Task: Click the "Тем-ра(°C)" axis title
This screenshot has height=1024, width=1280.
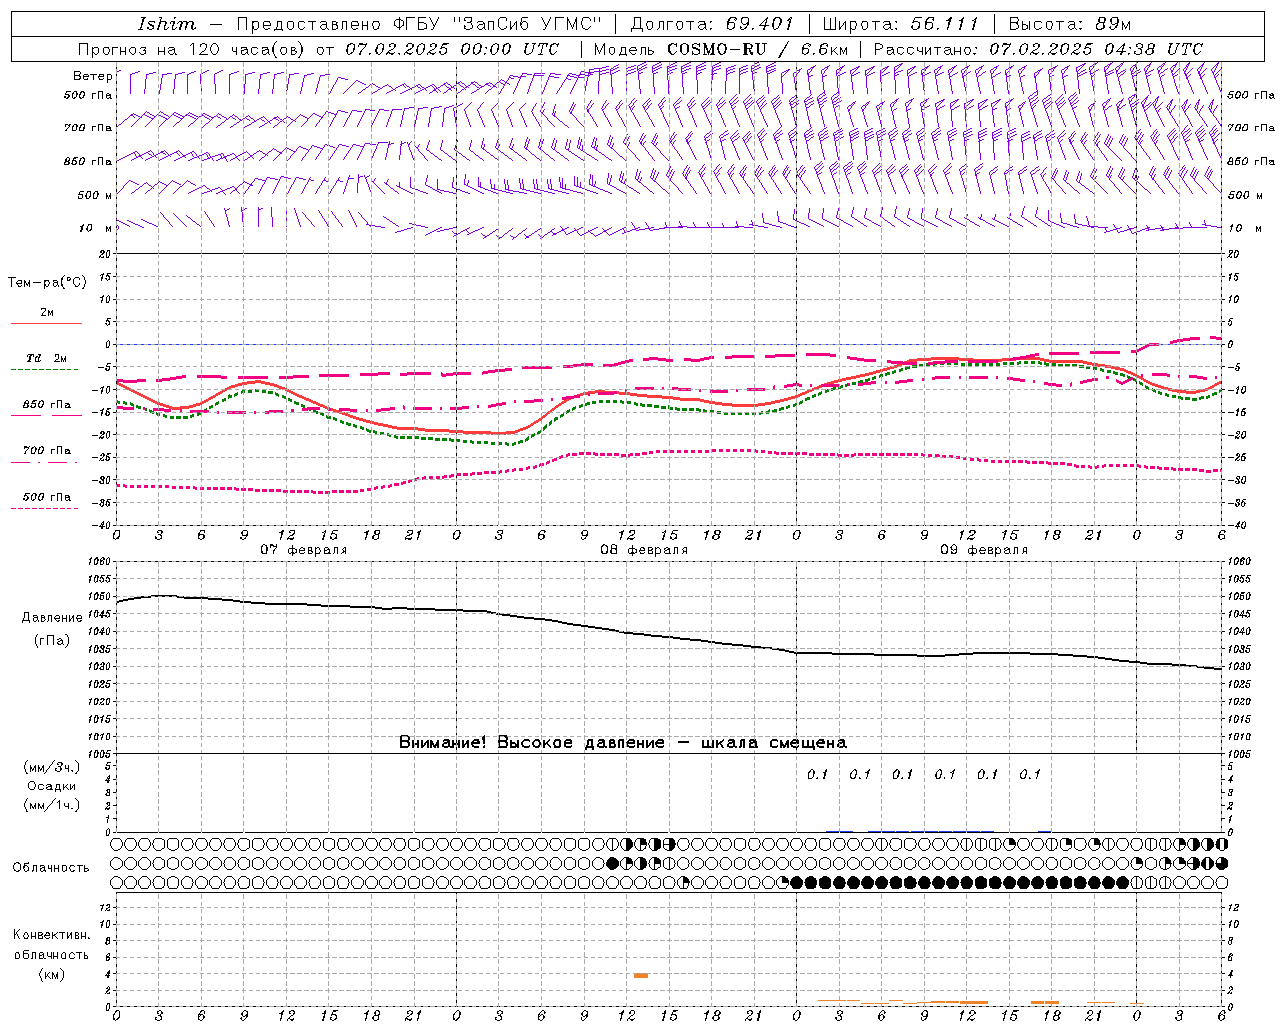Action: (47, 283)
